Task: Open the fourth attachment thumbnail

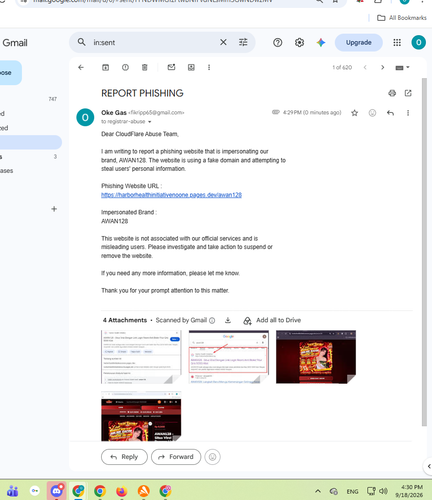Action: pyautogui.click(x=141, y=416)
